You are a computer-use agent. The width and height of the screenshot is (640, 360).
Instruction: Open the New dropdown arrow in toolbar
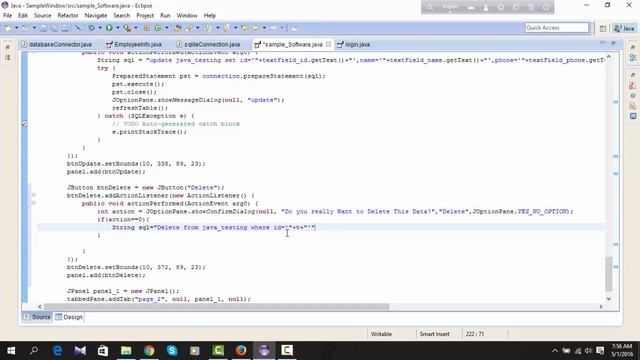click(16, 28)
